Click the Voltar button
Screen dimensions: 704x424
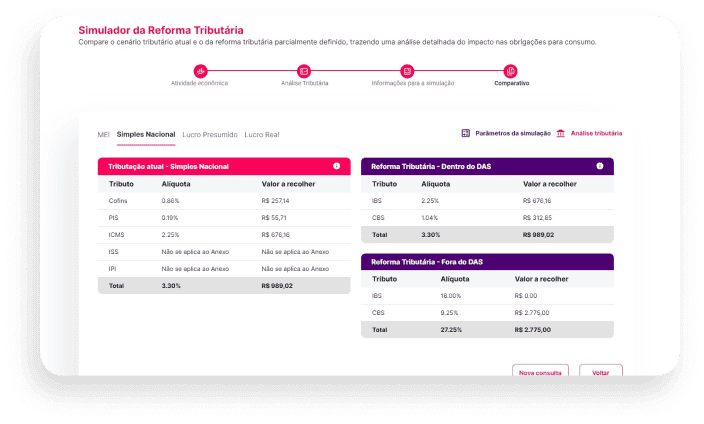pyautogui.click(x=600, y=372)
